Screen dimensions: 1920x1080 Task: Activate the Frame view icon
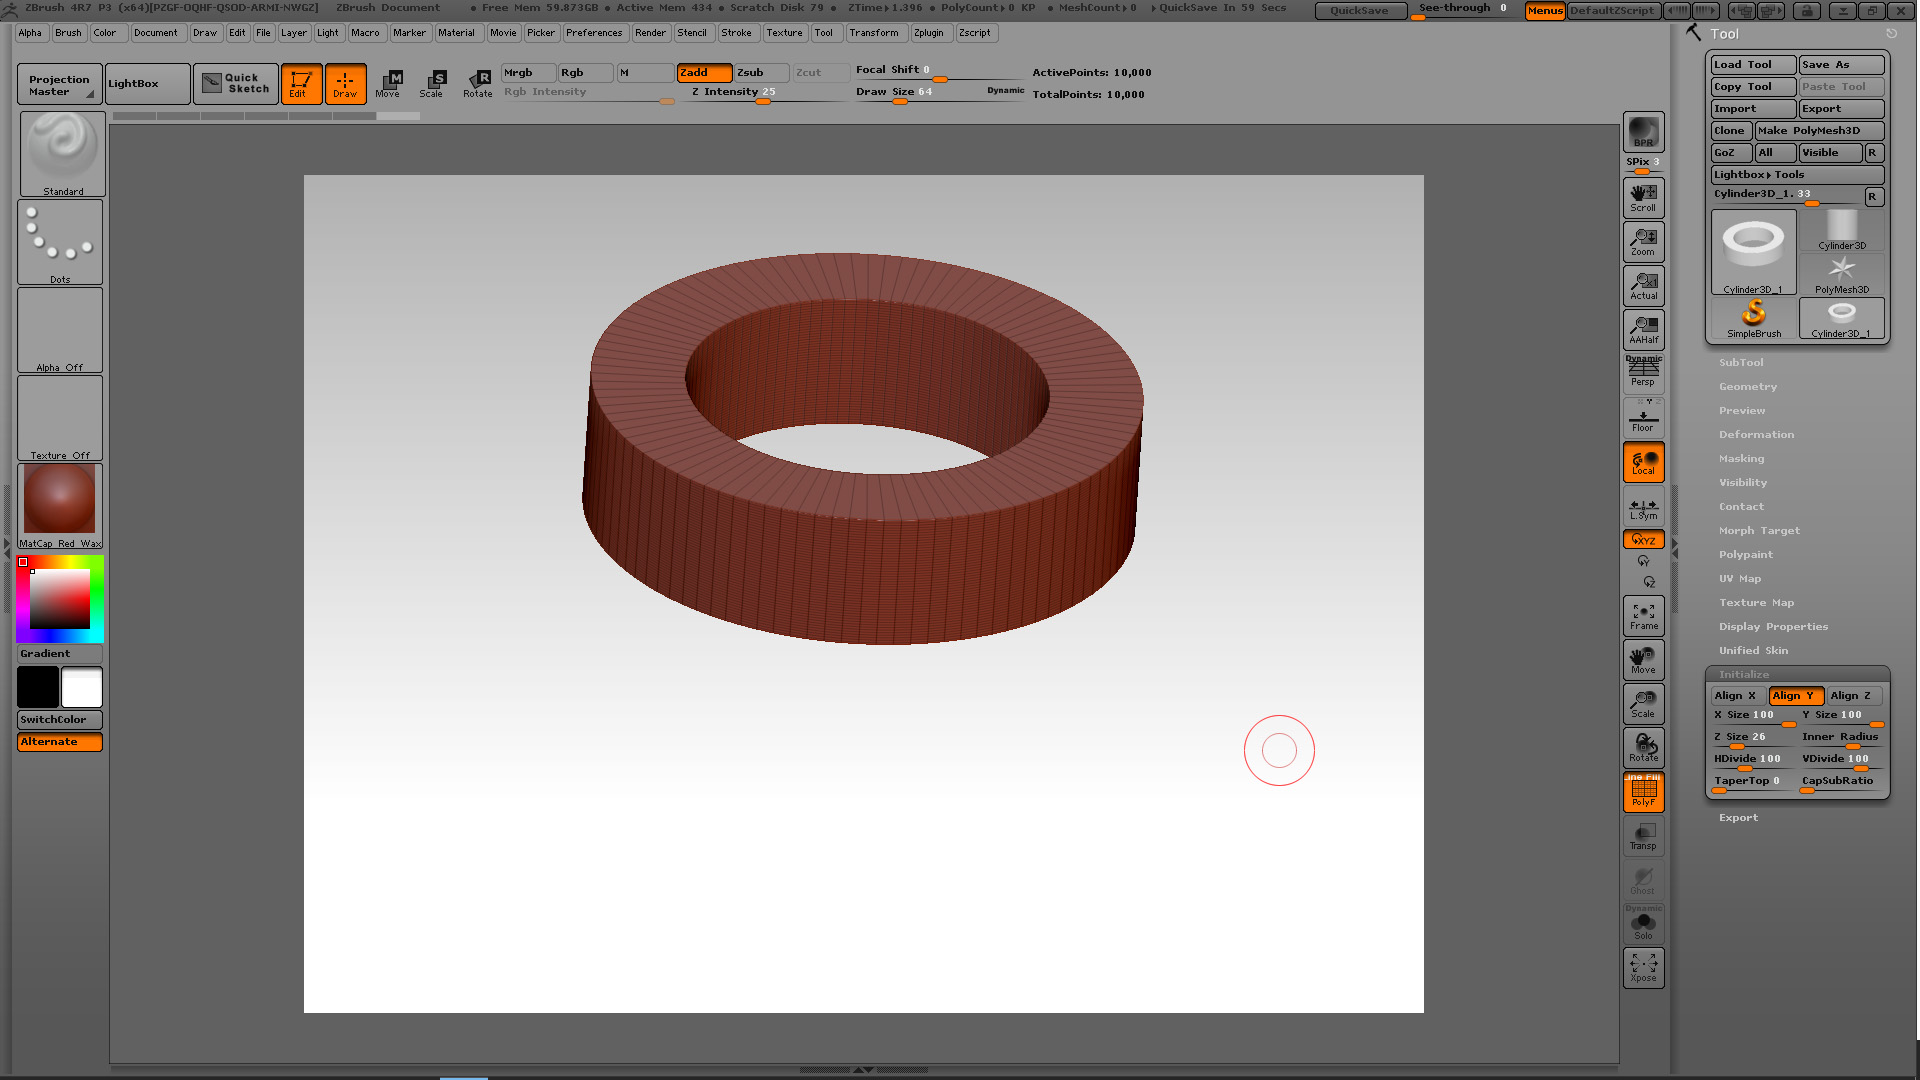click(x=1643, y=616)
